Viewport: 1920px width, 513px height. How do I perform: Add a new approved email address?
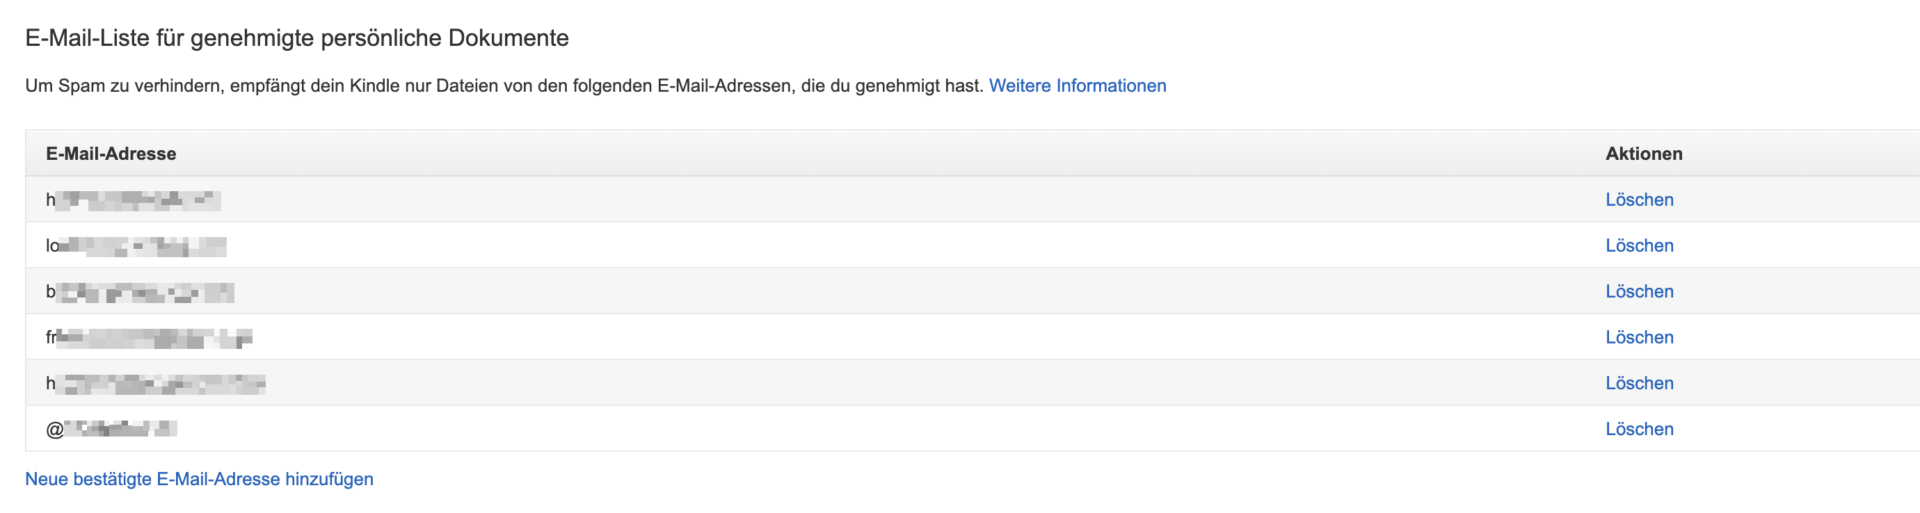point(199,480)
